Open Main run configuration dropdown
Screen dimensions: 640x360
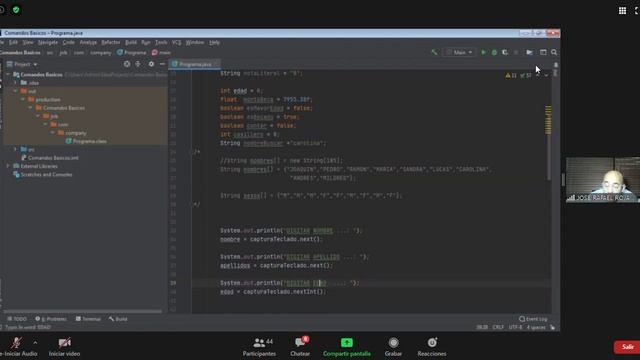(x=459, y=52)
